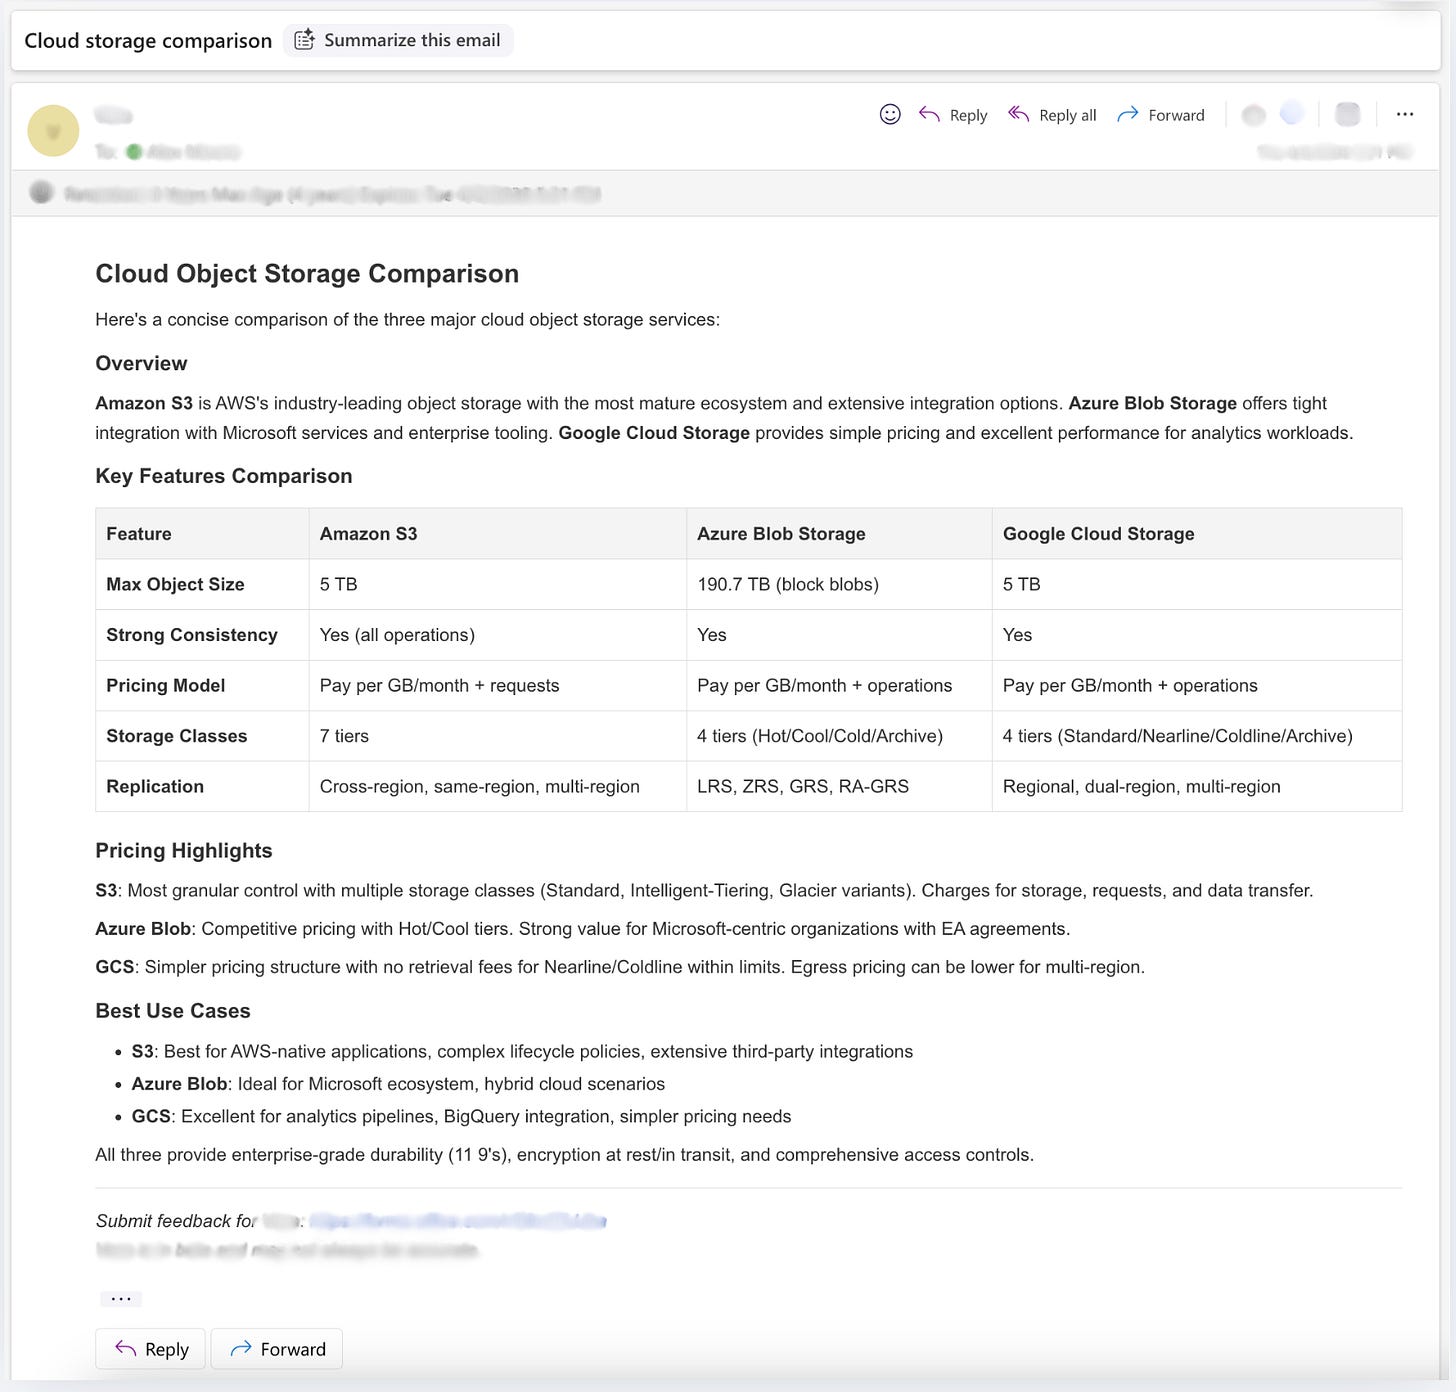Screen dimensions: 1456x1392
Task: Click the 'Cloud Object Storage Comparison' heading
Action: (x=307, y=274)
